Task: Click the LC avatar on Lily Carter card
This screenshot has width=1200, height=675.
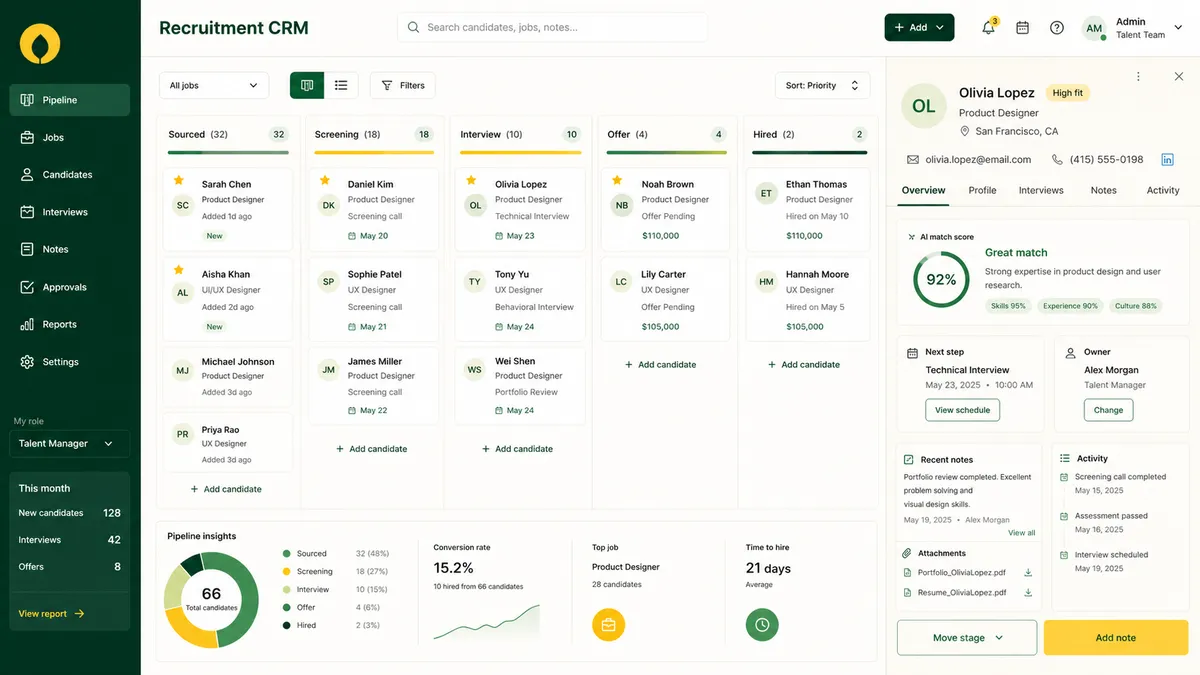Action: 621,282
